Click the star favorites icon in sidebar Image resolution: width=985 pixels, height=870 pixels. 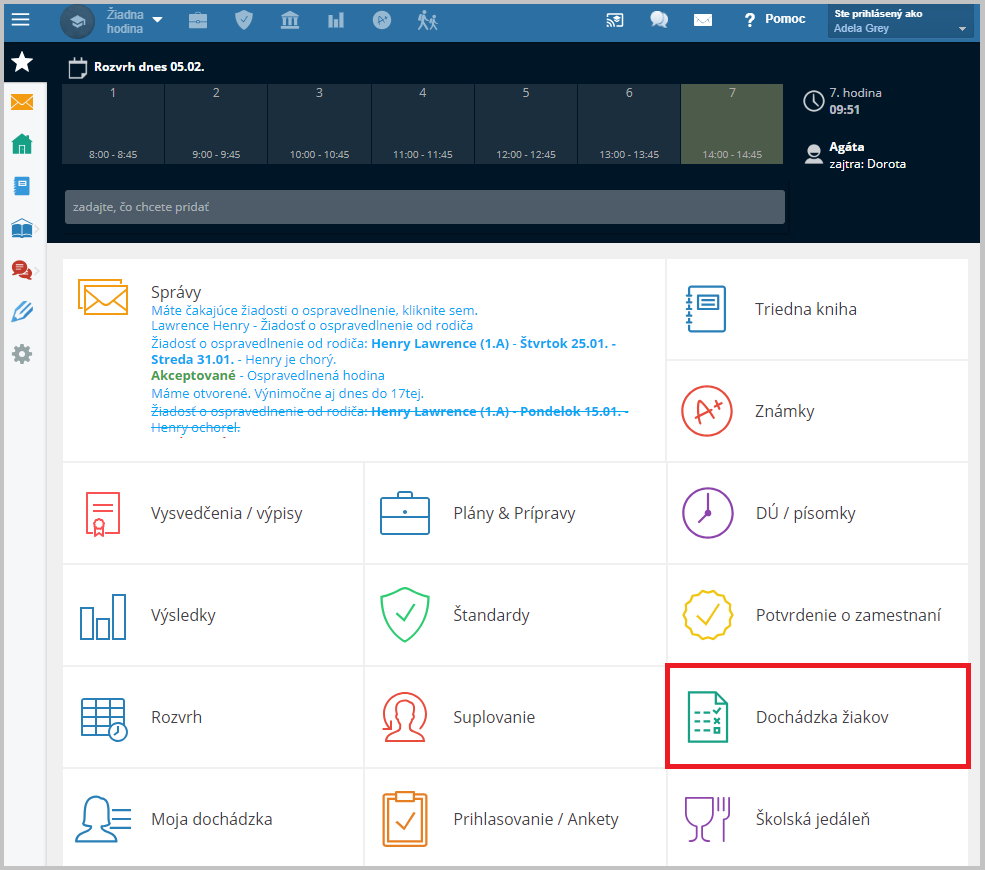(x=23, y=62)
